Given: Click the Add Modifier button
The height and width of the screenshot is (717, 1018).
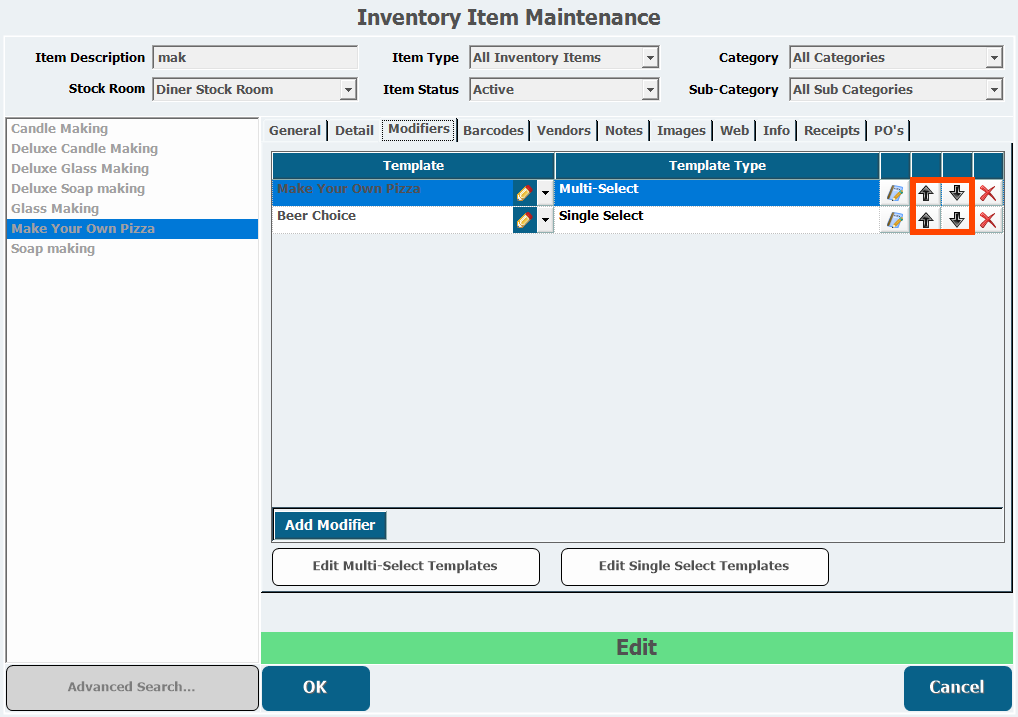Looking at the screenshot, I should click(x=330, y=525).
